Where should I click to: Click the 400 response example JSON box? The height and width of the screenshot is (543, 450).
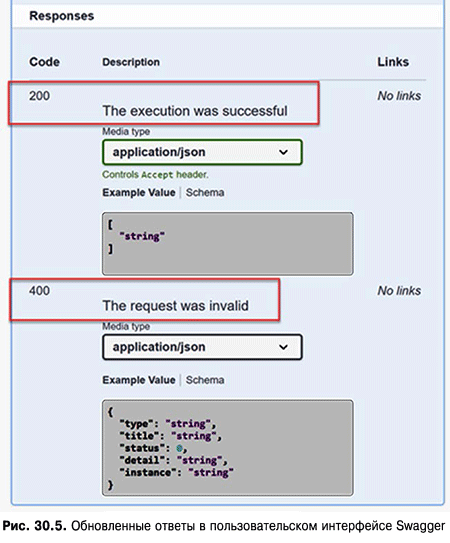(228, 448)
